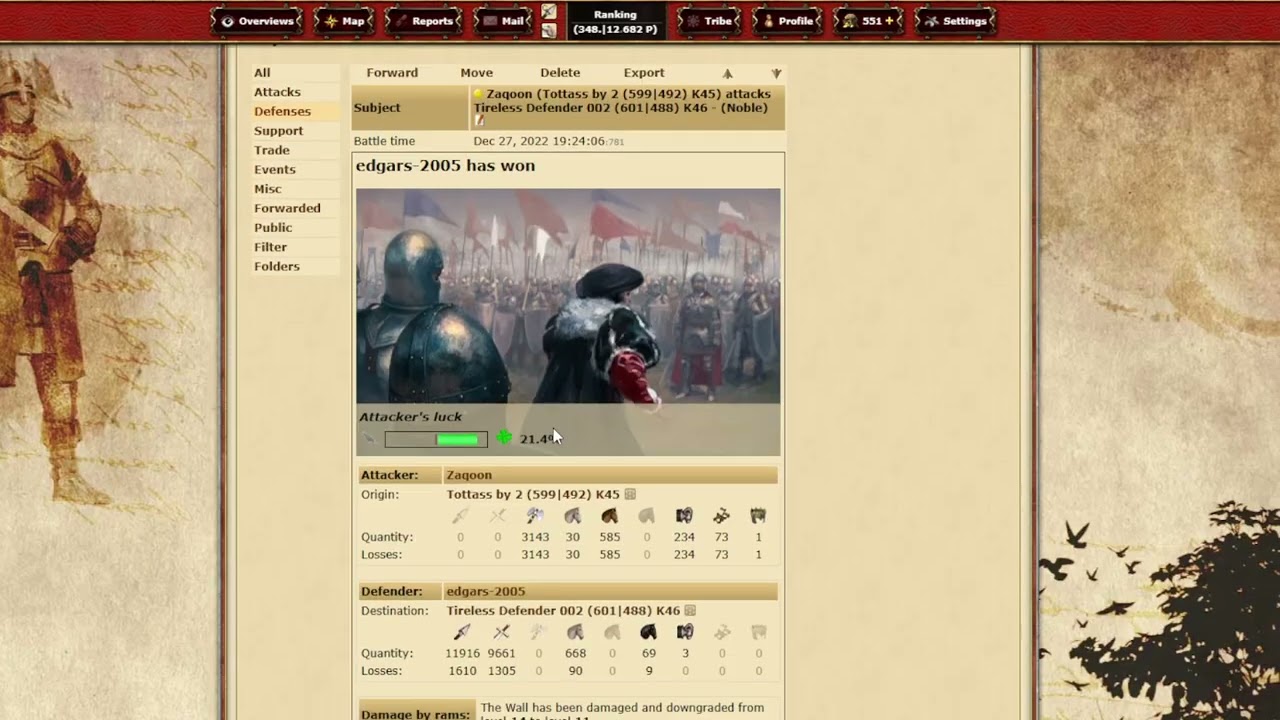The width and height of the screenshot is (1280, 720).
Task: Click the yellow dot report status icon
Action: pos(479,94)
